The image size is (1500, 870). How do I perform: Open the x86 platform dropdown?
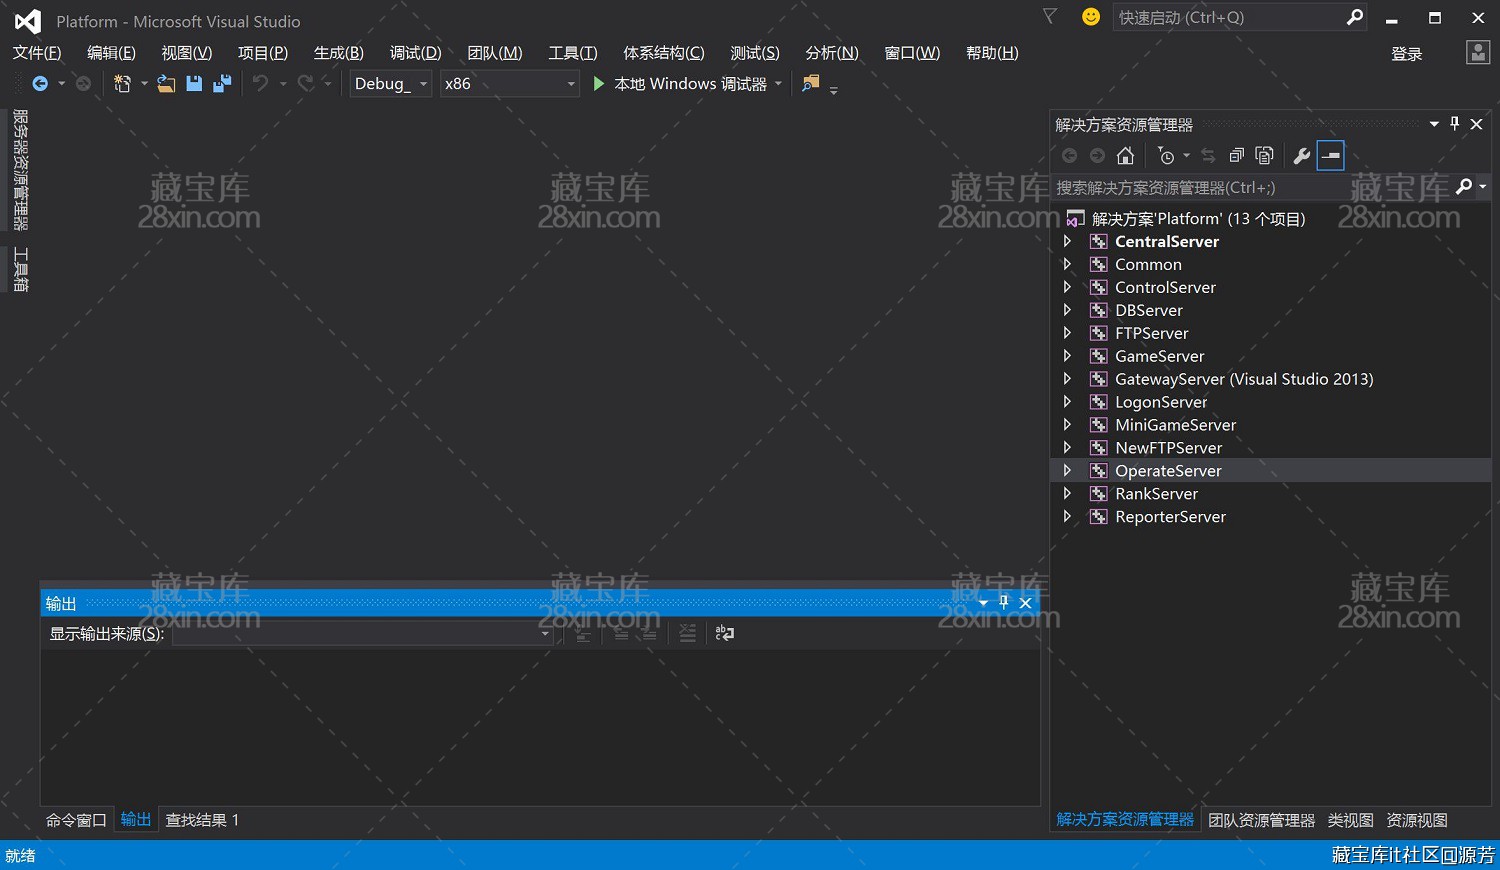[x=510, y=84]
